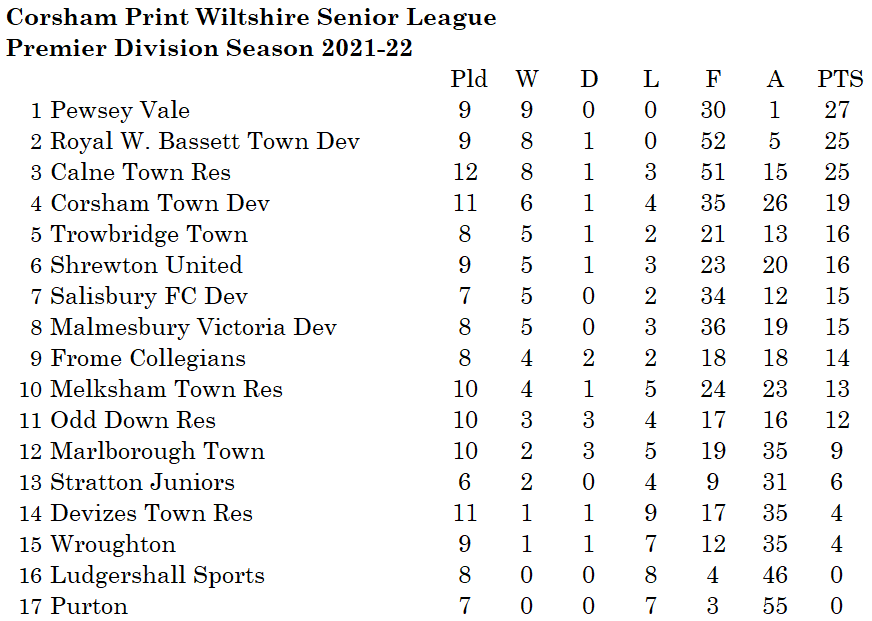Select the W column header
The height and width of the screenshot is (621, 872).
point(527,80)
